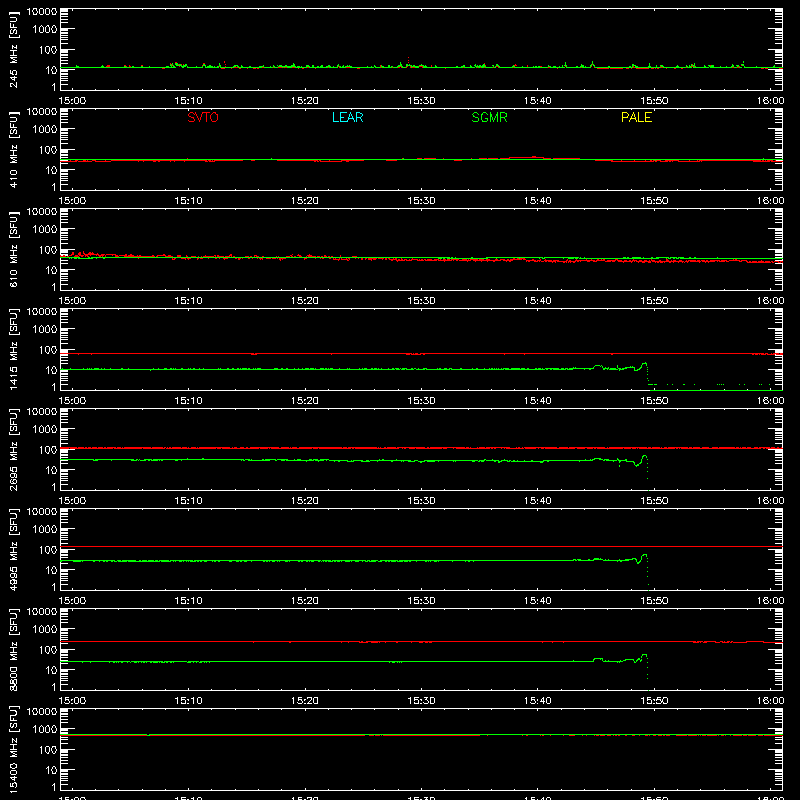Click 10000 y-axis value on 245 MHz plot

point(42,12)
